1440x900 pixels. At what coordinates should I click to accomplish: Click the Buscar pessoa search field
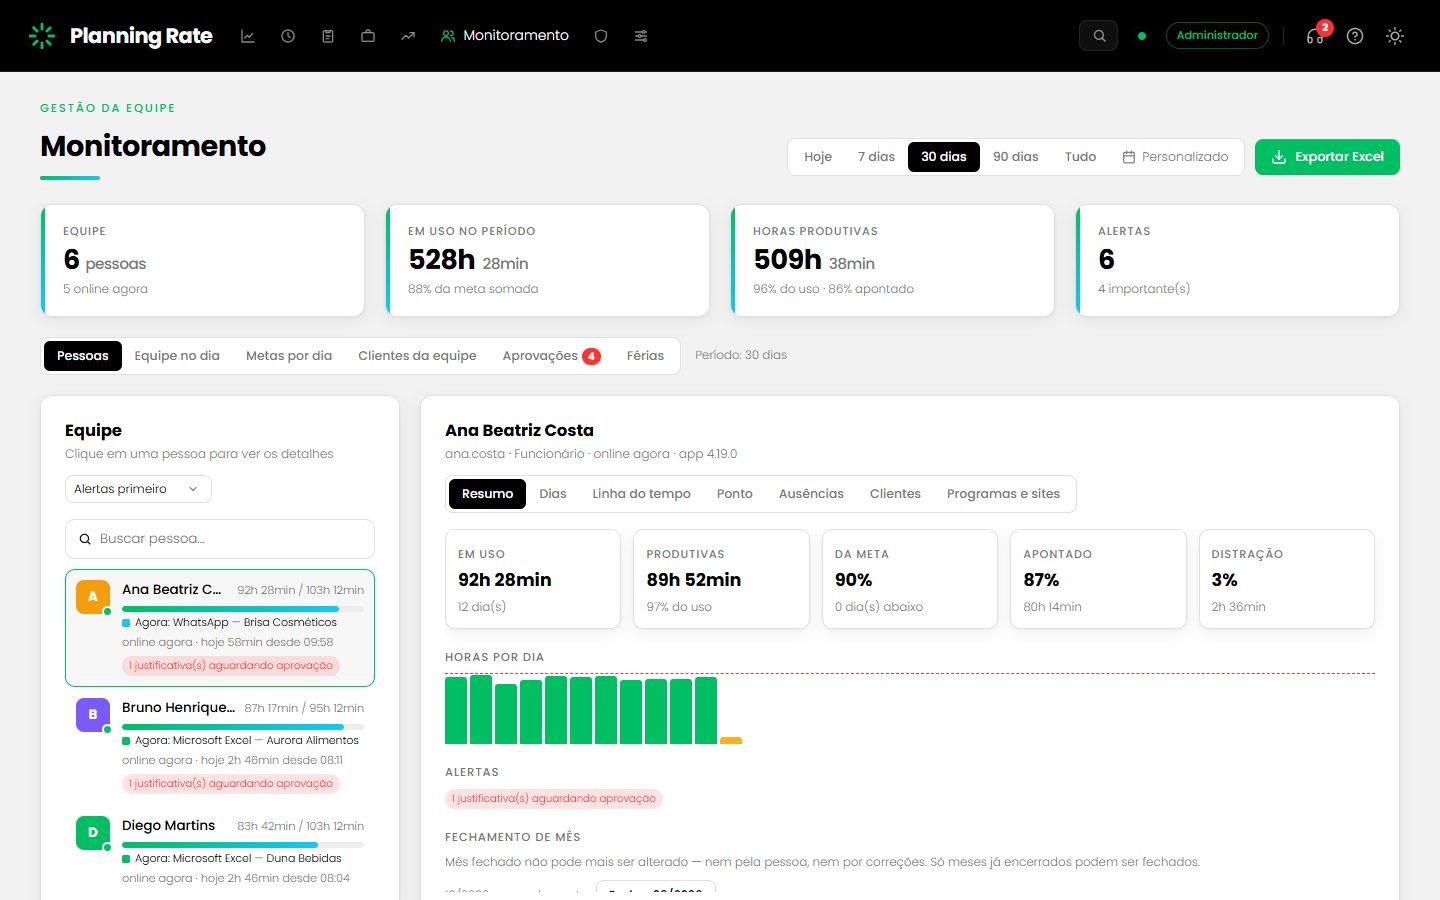(220, 539)
